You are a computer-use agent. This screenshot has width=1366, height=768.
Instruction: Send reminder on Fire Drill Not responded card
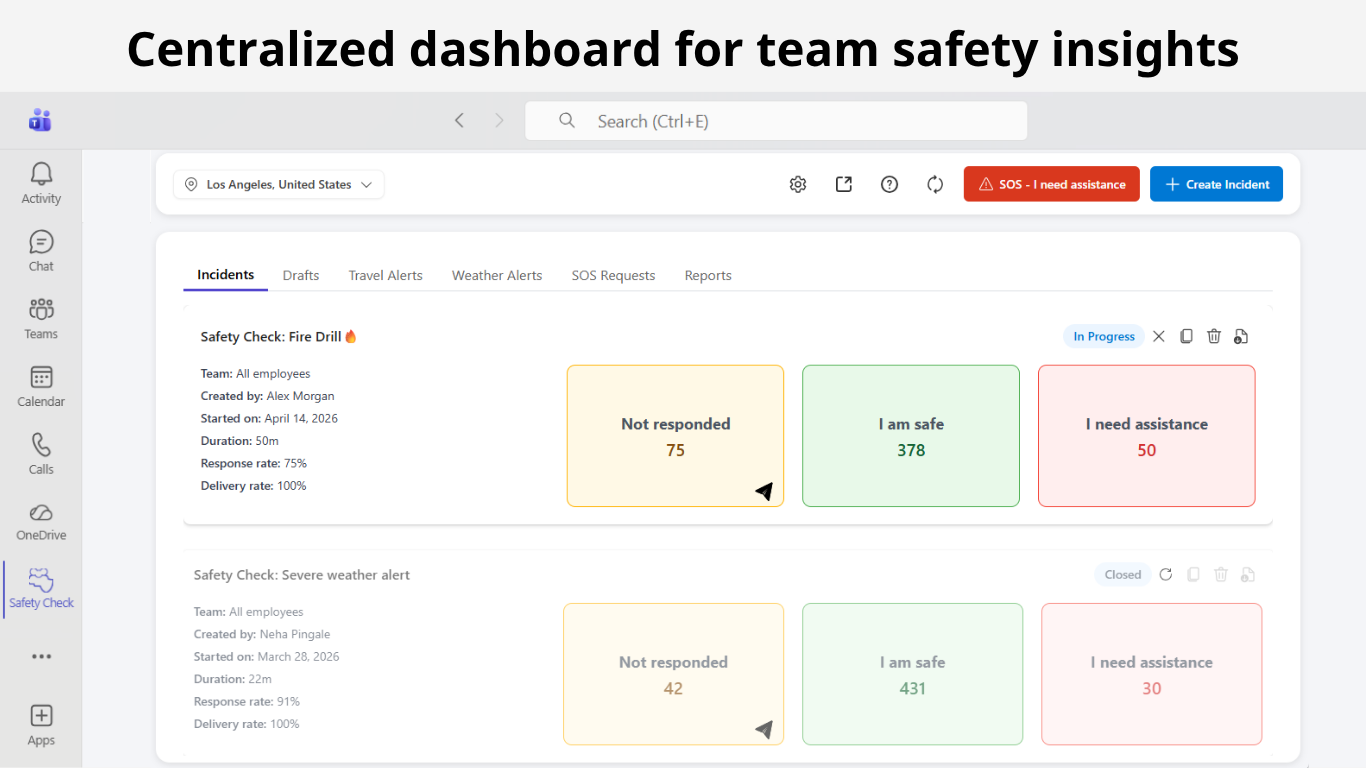click(764, 491)
